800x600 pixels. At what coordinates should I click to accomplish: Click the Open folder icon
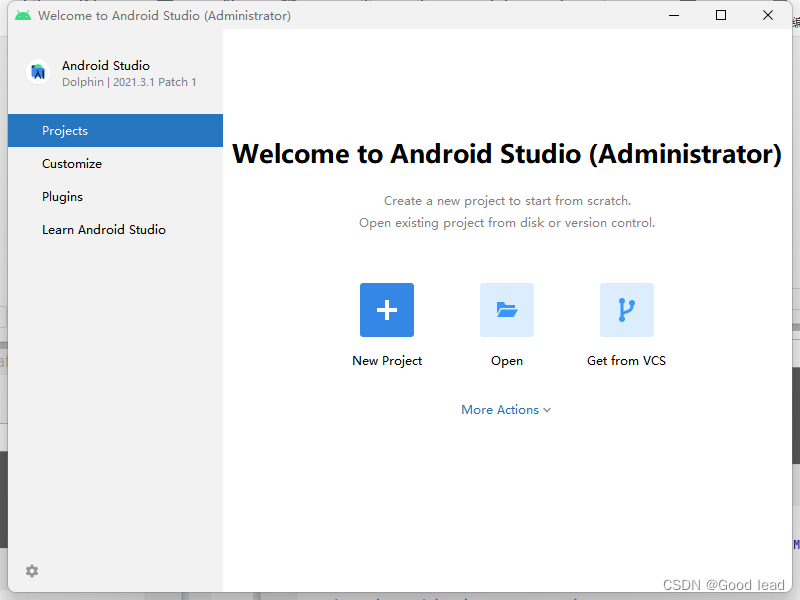pos(507,310)
